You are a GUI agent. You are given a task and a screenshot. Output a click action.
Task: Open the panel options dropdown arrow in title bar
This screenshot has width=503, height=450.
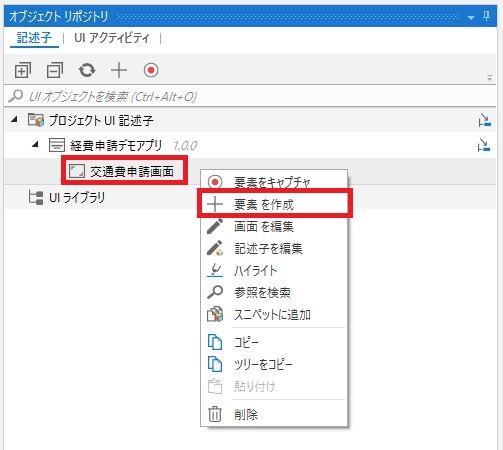point(471,17)
